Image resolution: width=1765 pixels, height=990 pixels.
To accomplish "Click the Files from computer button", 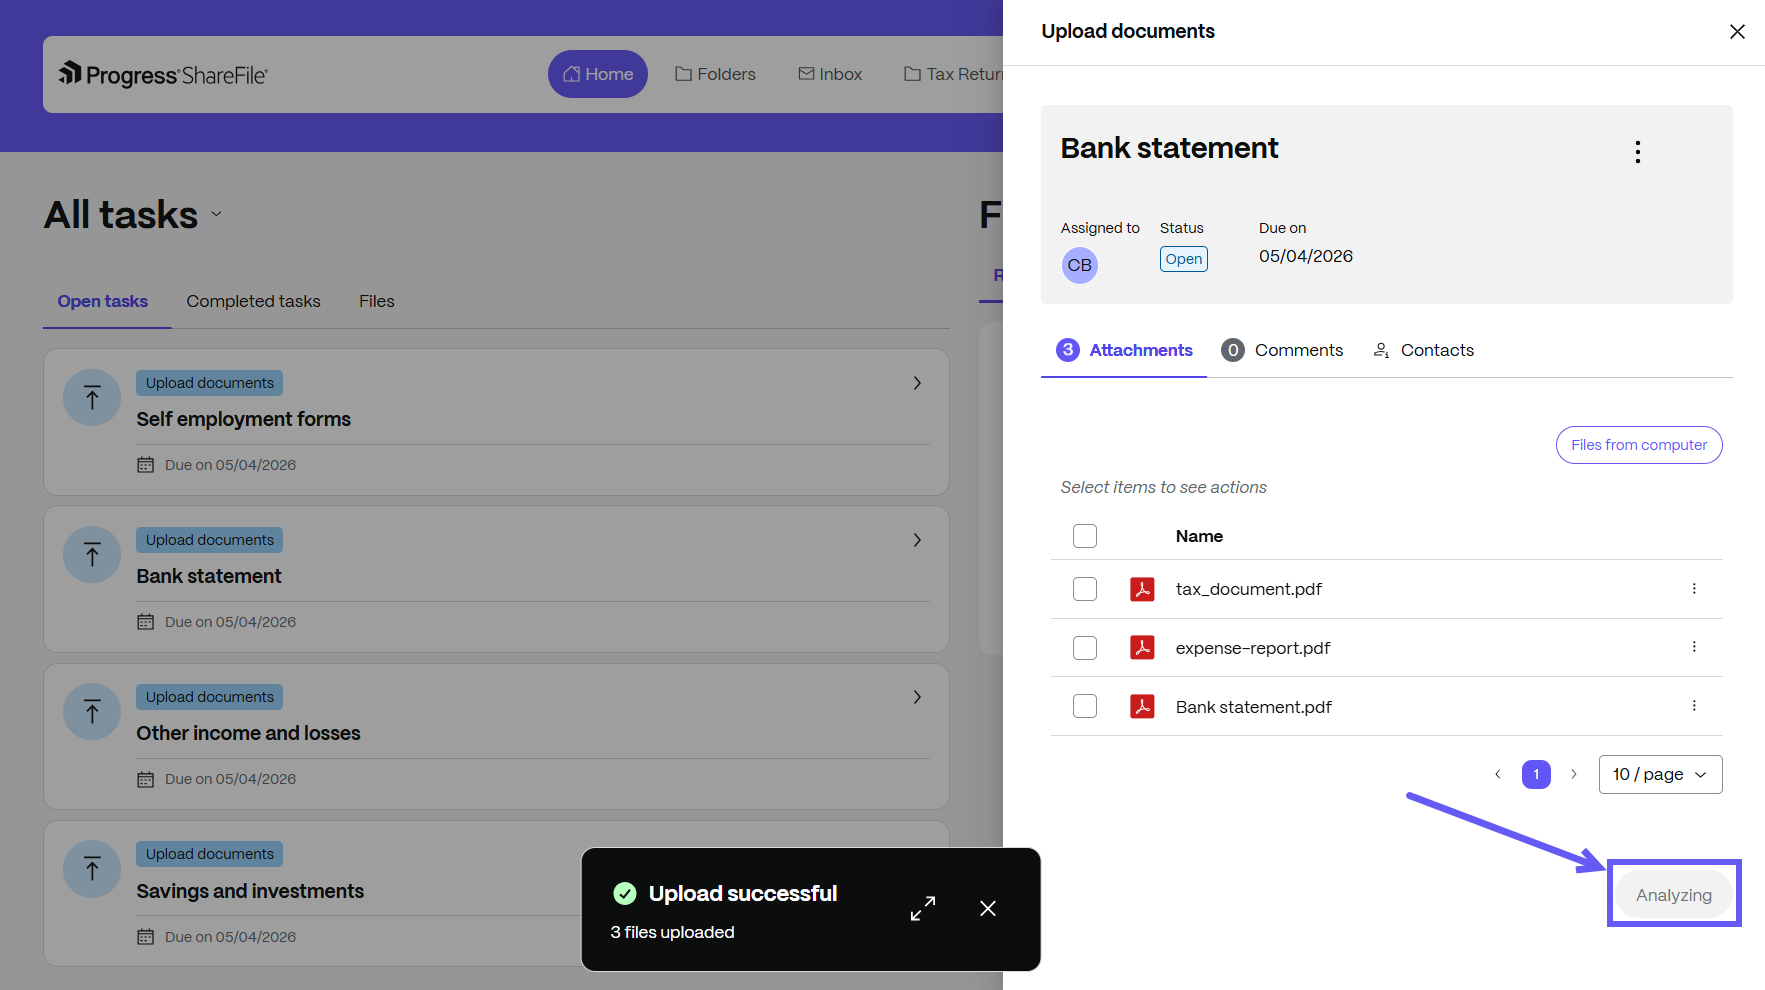I will click(1638, 445).
